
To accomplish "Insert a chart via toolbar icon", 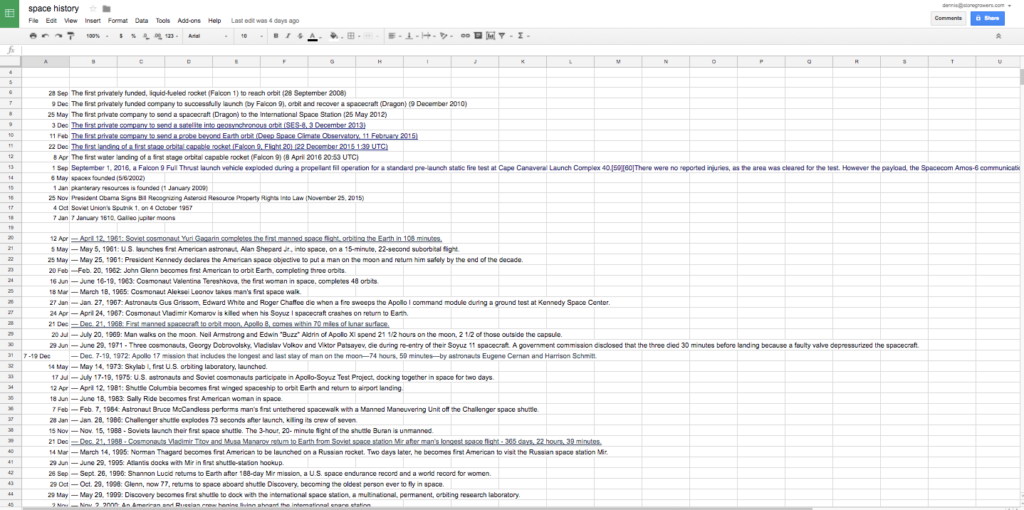I will pyautogui.click(x=490, y=36).
